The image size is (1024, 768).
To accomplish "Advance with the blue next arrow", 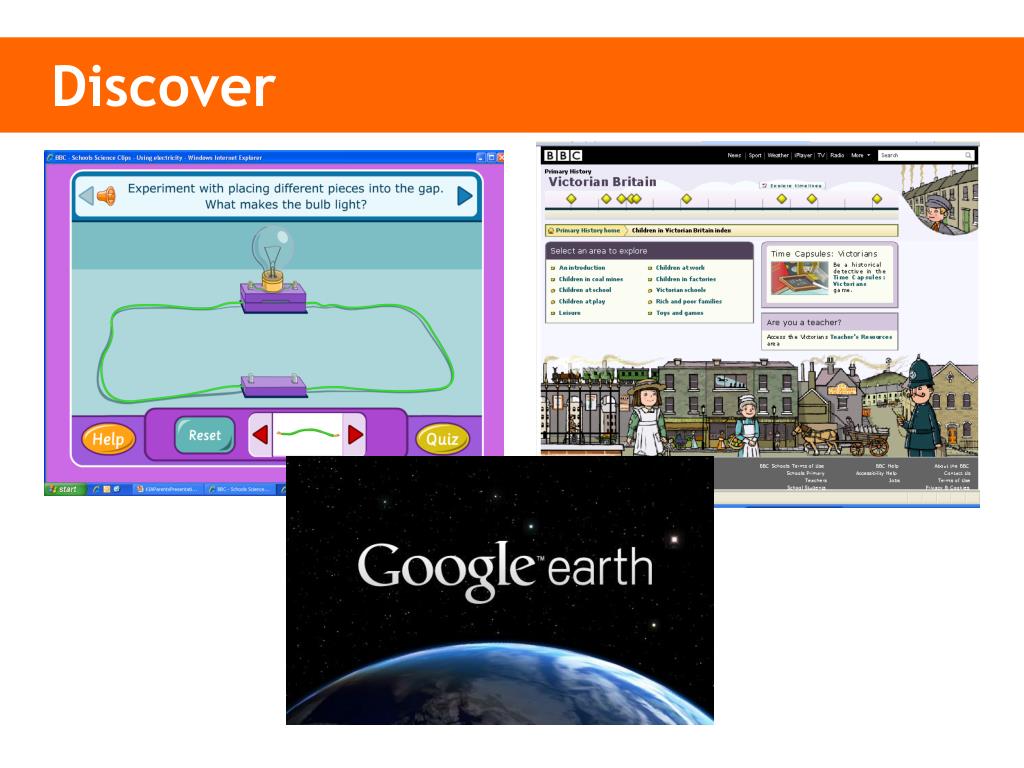I will point(464,196).
